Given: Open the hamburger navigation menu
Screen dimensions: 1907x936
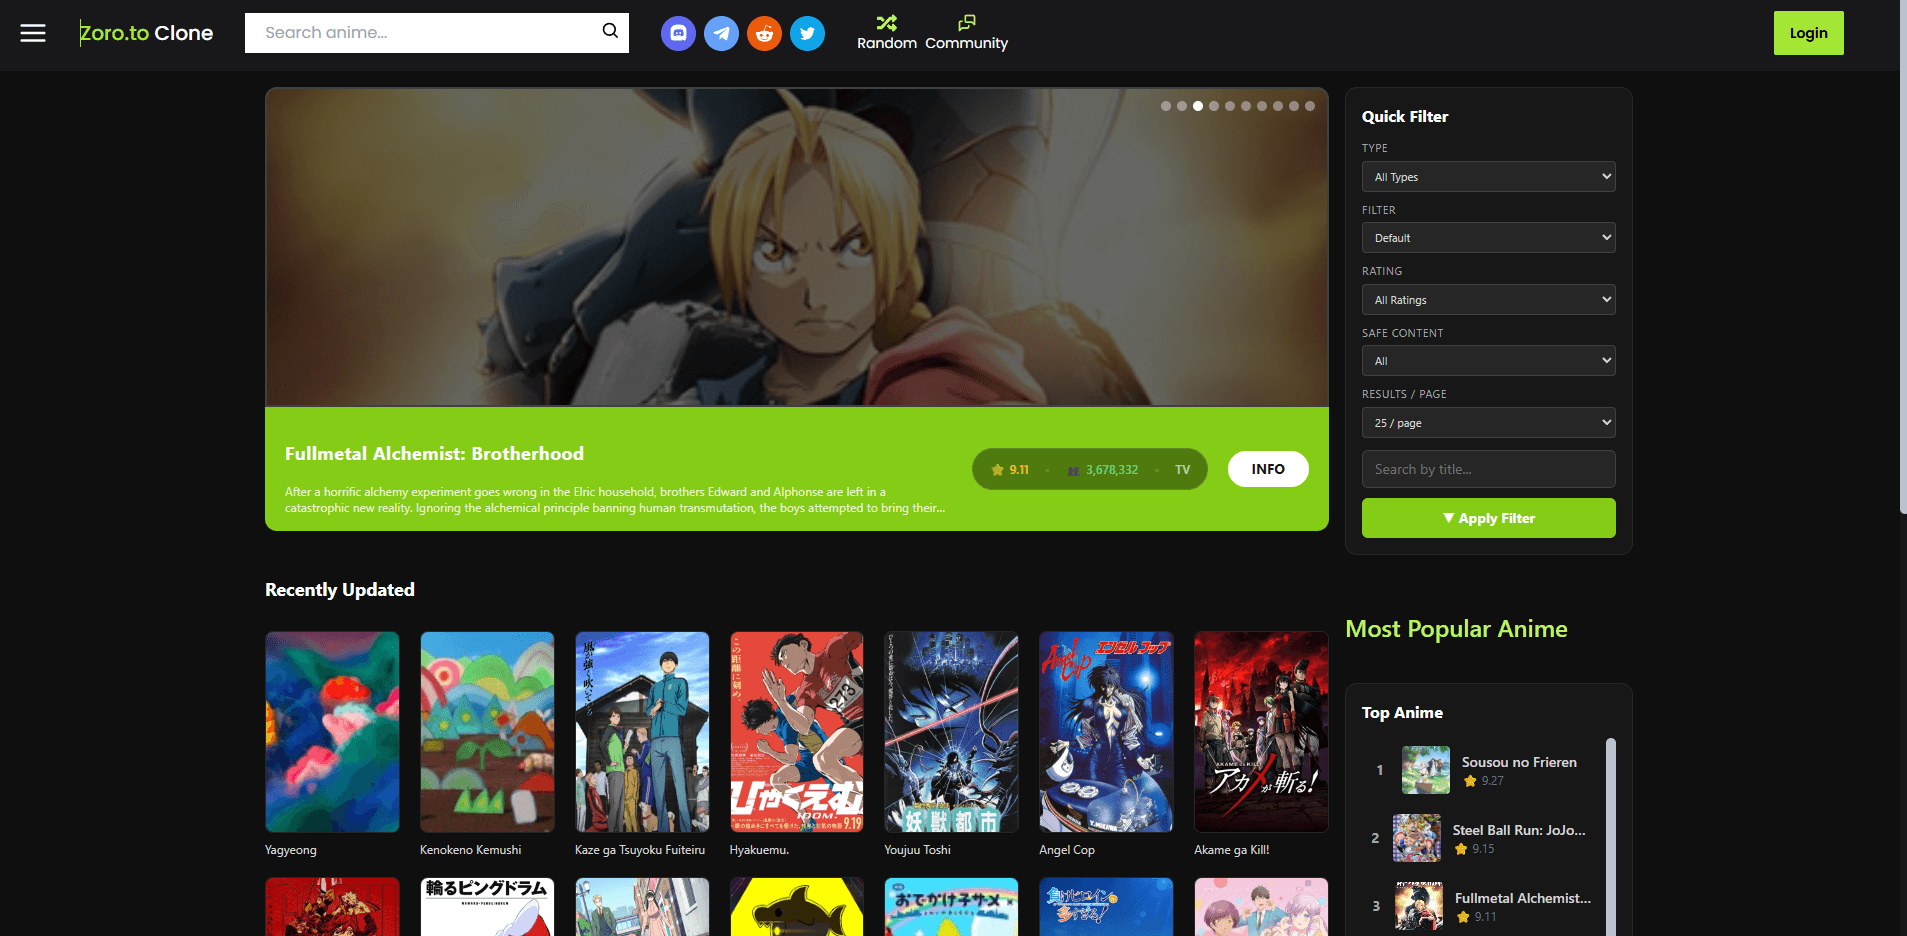Looking at the screenshot, I should pyautogui.click(x=33, y=33).
